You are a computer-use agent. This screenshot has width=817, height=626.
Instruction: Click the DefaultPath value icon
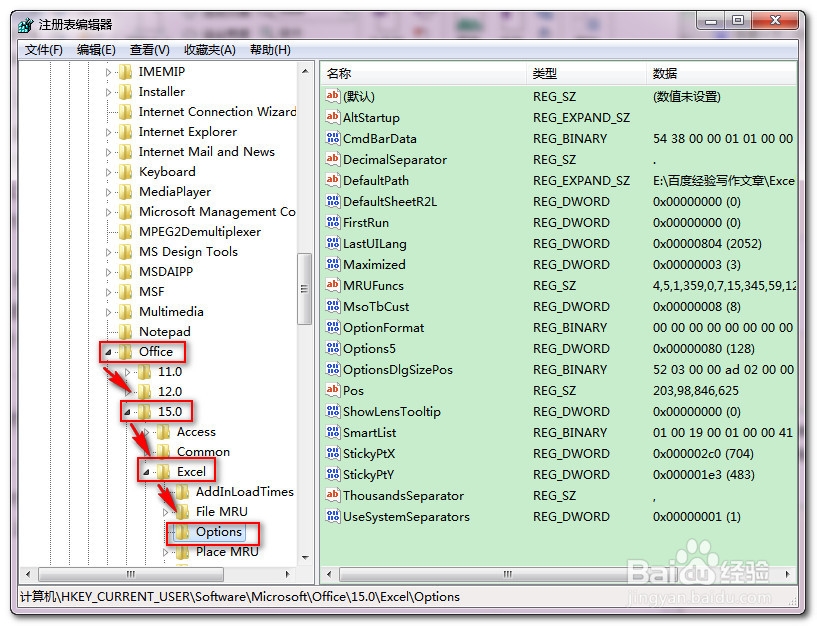332,180
